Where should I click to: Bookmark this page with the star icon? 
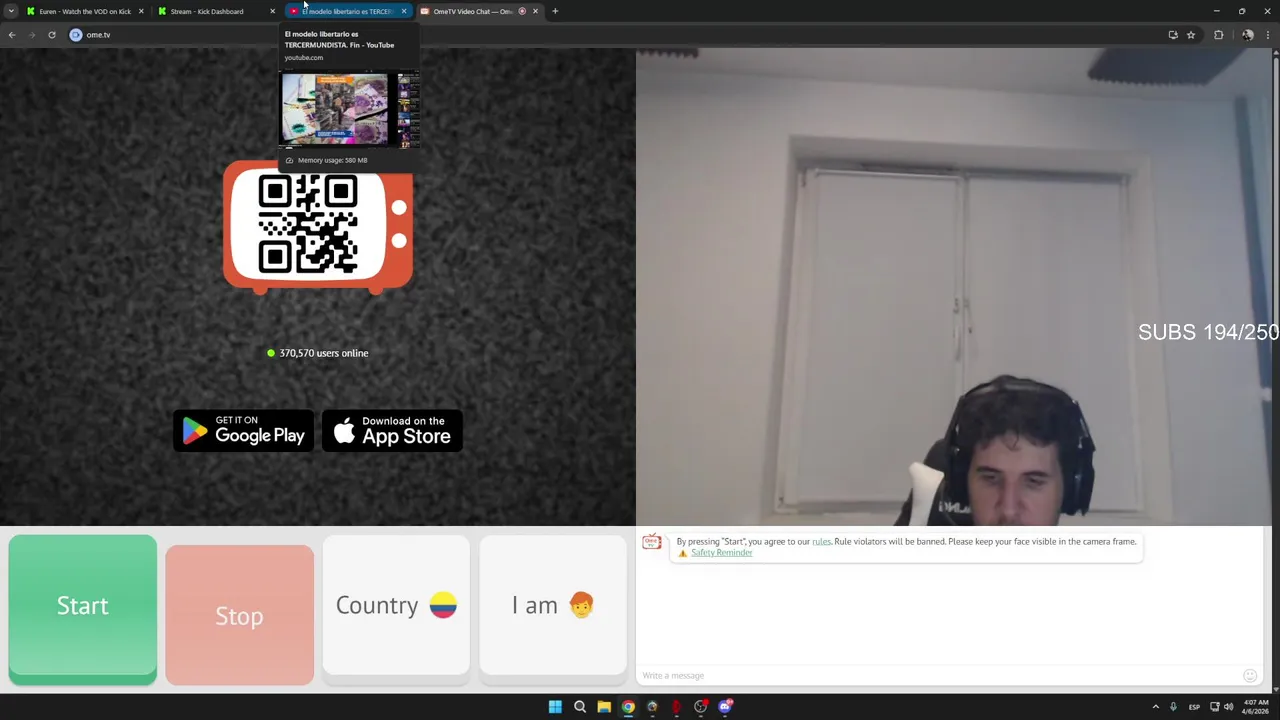[x=1191, y=35]
